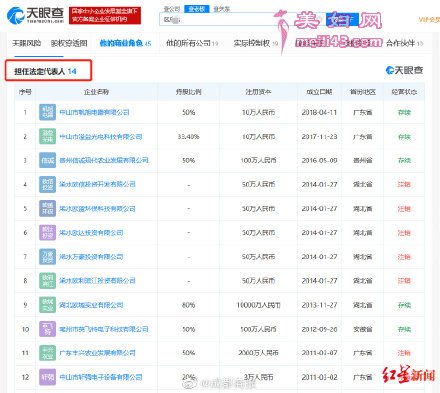Open the 天眼风险 tab
Screen dimensions: 440x393
26,43
